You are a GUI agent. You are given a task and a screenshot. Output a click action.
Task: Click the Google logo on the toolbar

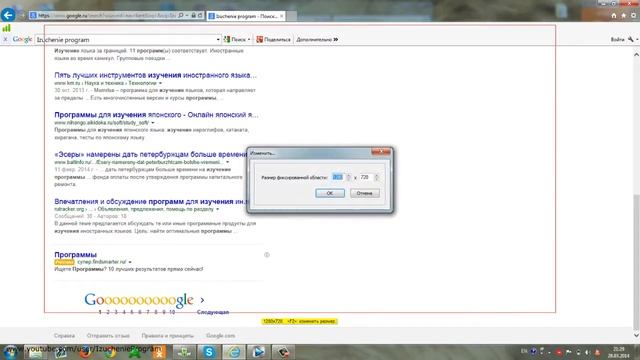pyautogui.click(x=22, y=40)
